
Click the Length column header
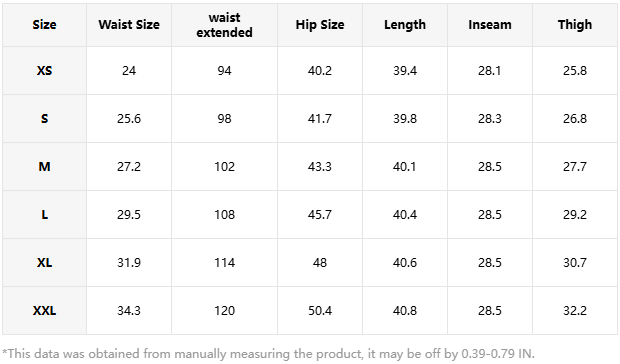click(405, 25)
